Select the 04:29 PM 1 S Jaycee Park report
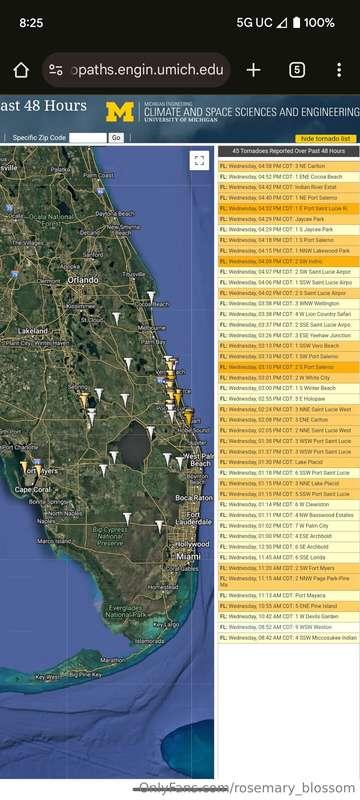This screenshot has height=800, width=360. [x=289, y=230]
